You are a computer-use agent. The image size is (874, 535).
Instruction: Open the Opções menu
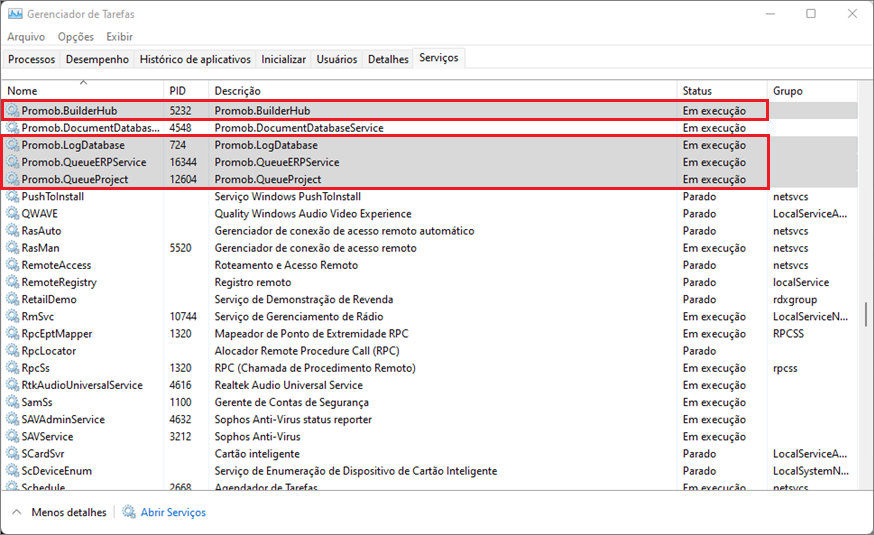(76, 37)
